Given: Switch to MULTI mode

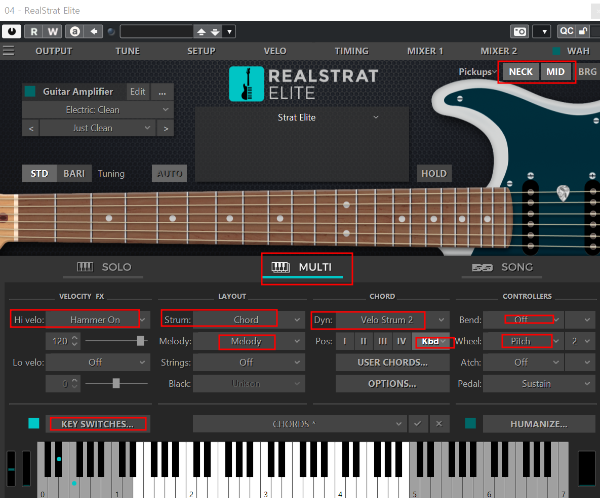Looking at the screenshot, I should pyautogui.click(x=302, y=267).
